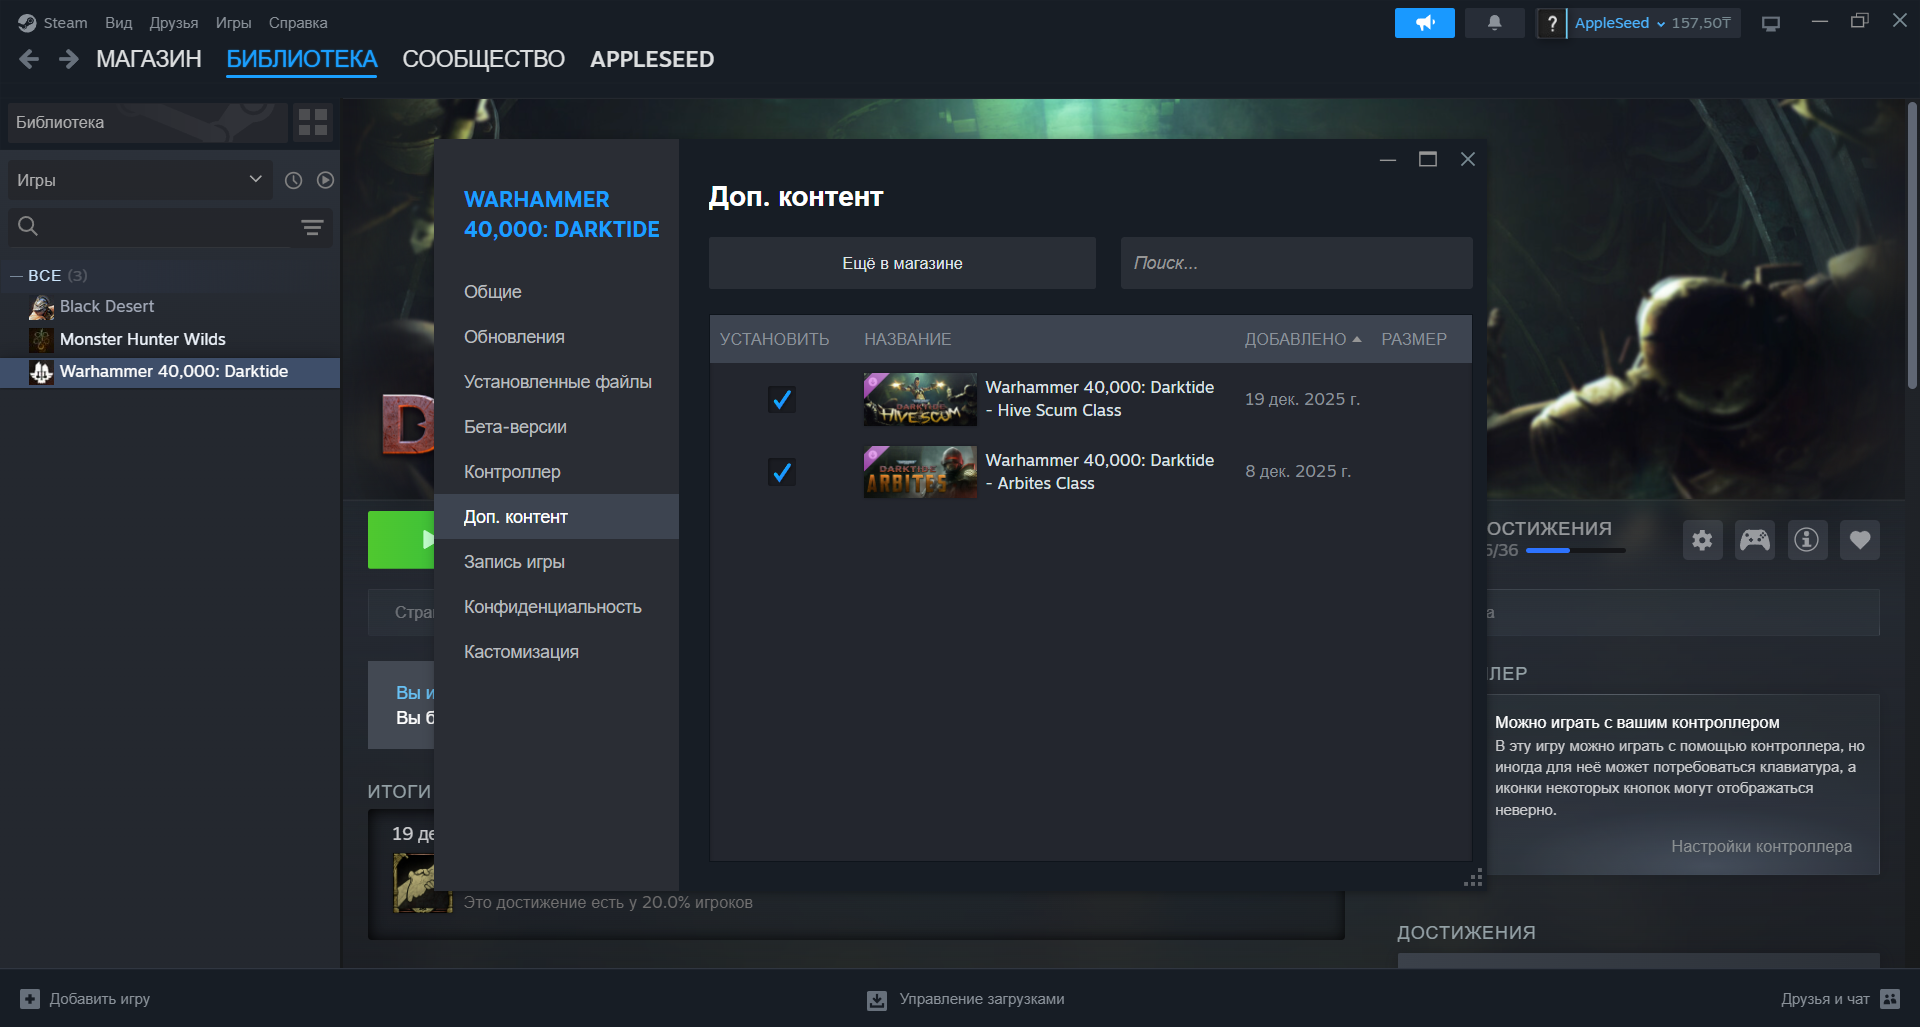This screenshot has height=1027, width=1920.
Task: Open the library filter options icon
Action: [312, 227]
